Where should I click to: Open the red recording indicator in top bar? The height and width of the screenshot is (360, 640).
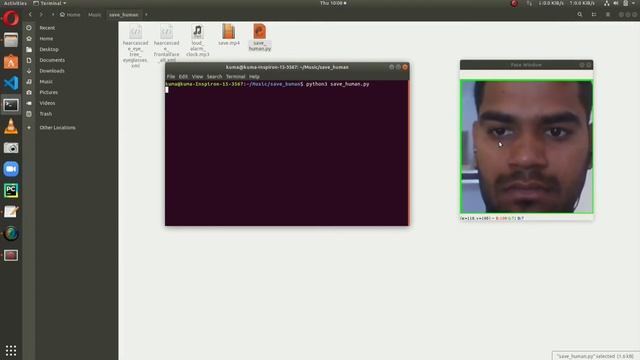pos(514,3)
